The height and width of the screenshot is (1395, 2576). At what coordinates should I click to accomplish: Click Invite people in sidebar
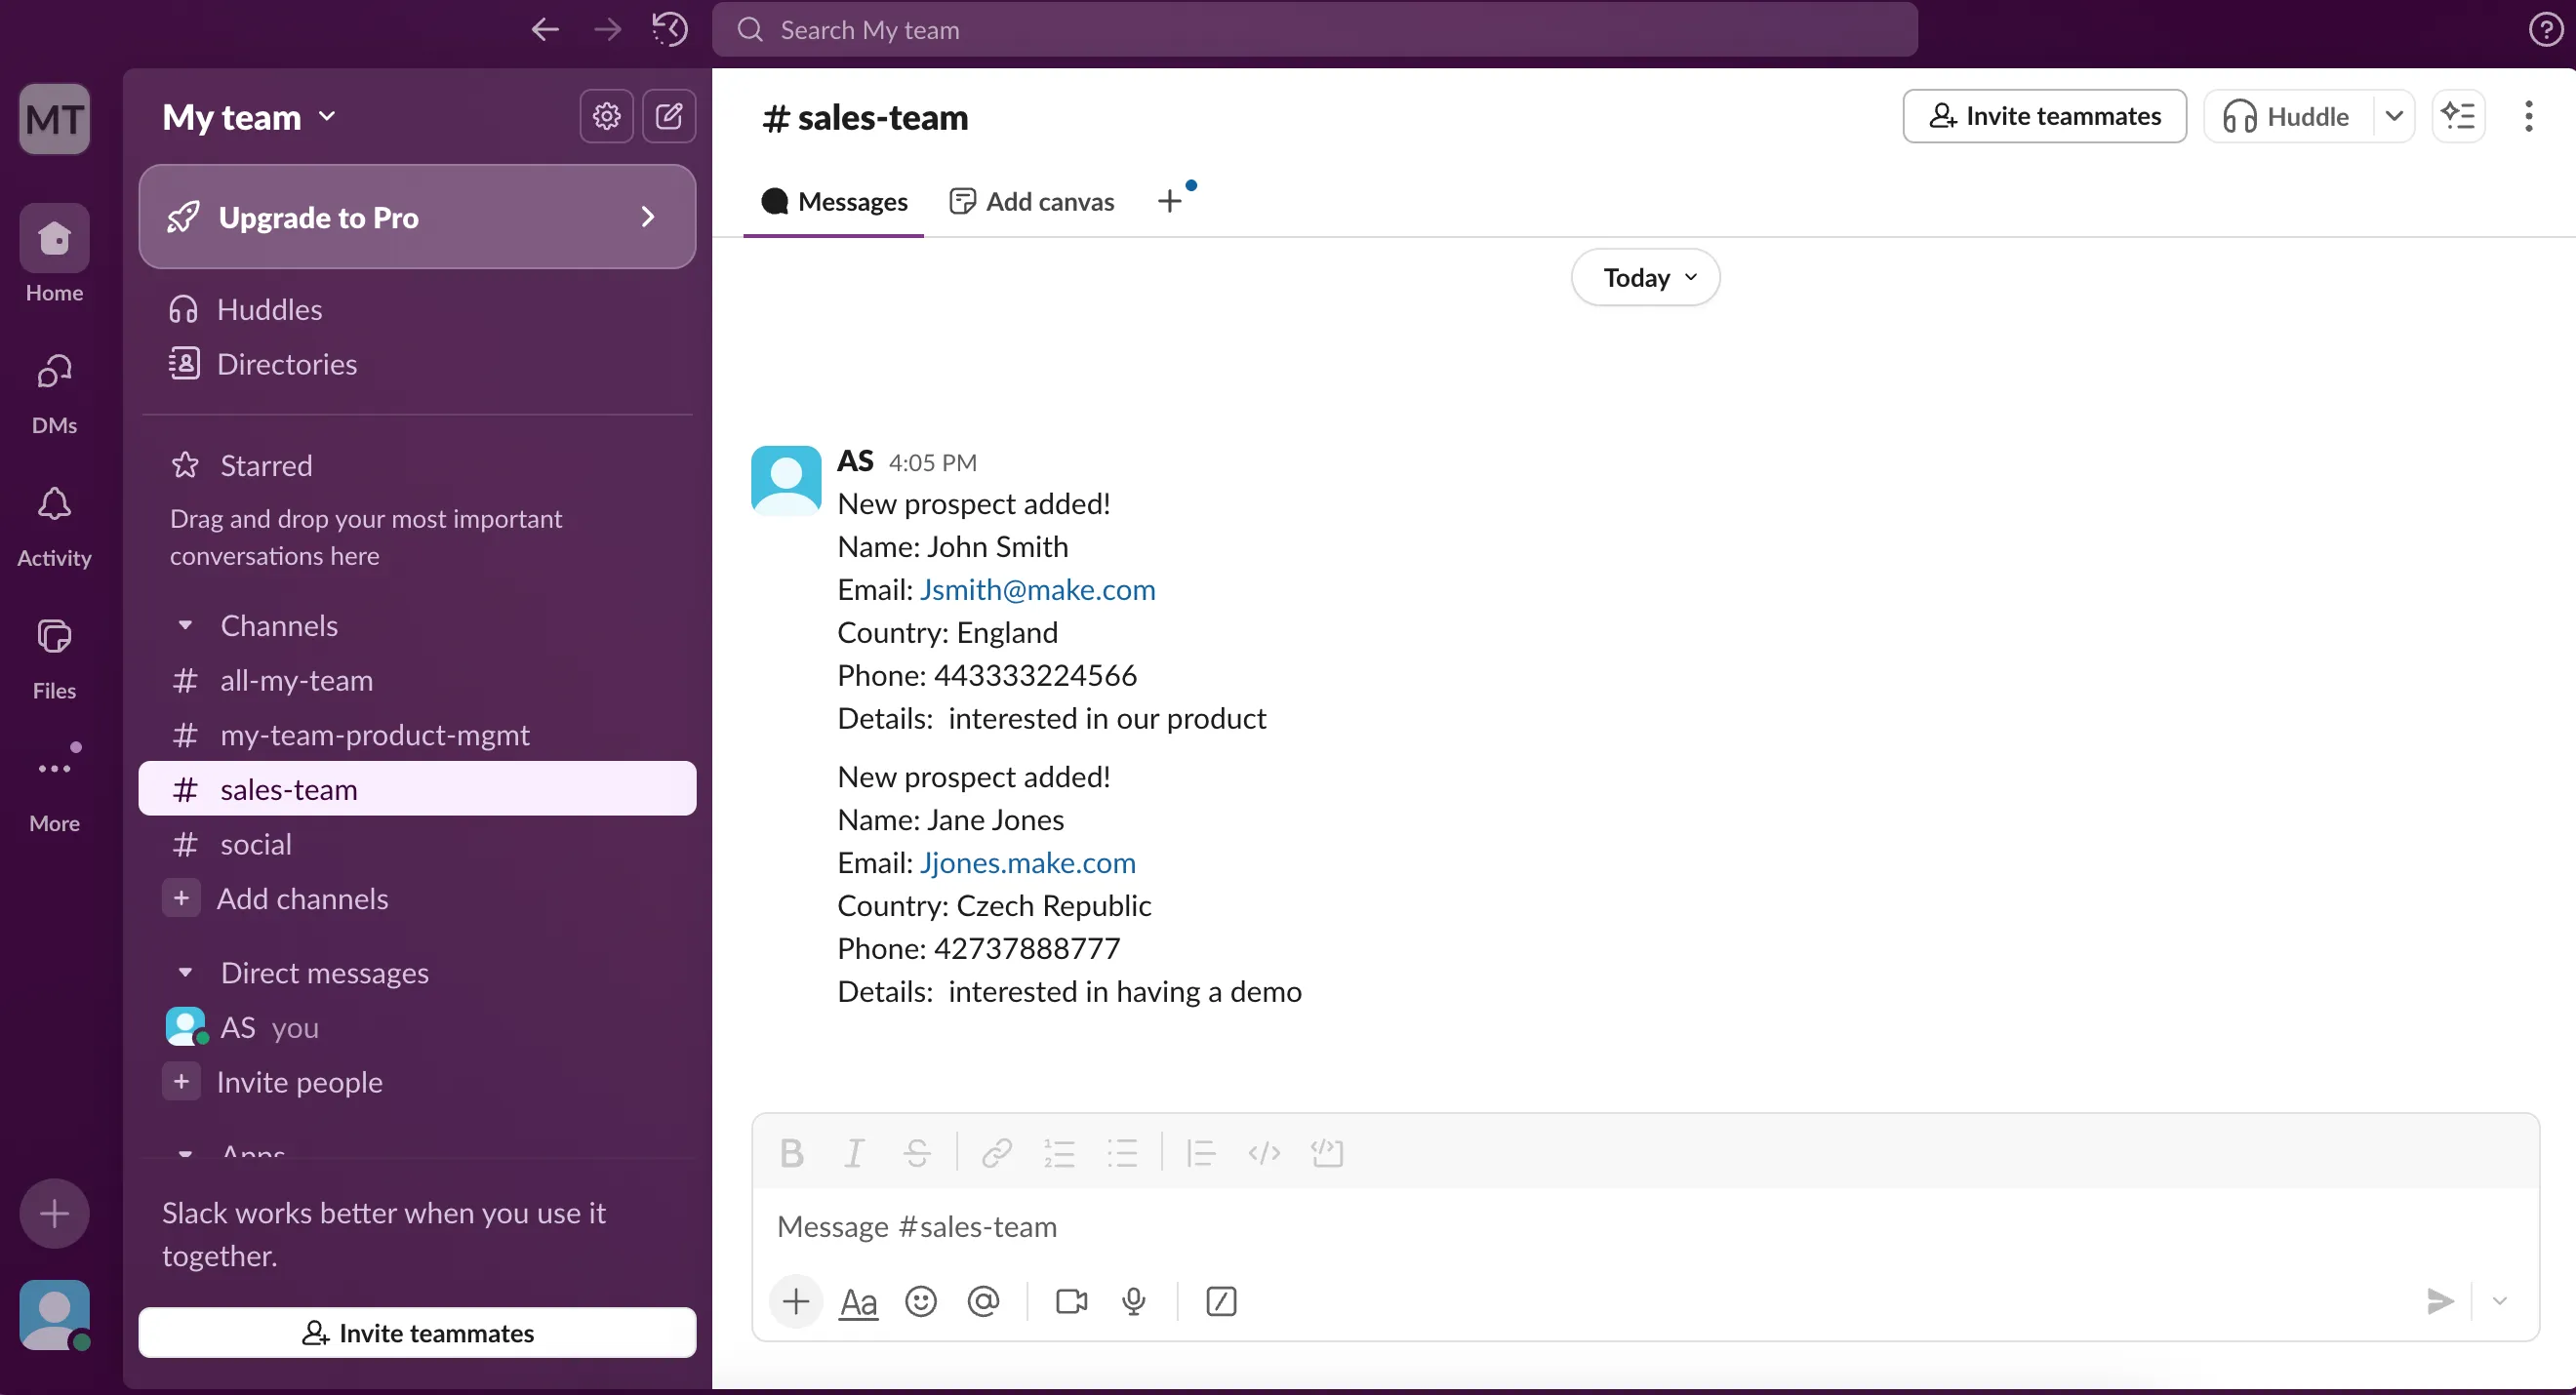417,1082
